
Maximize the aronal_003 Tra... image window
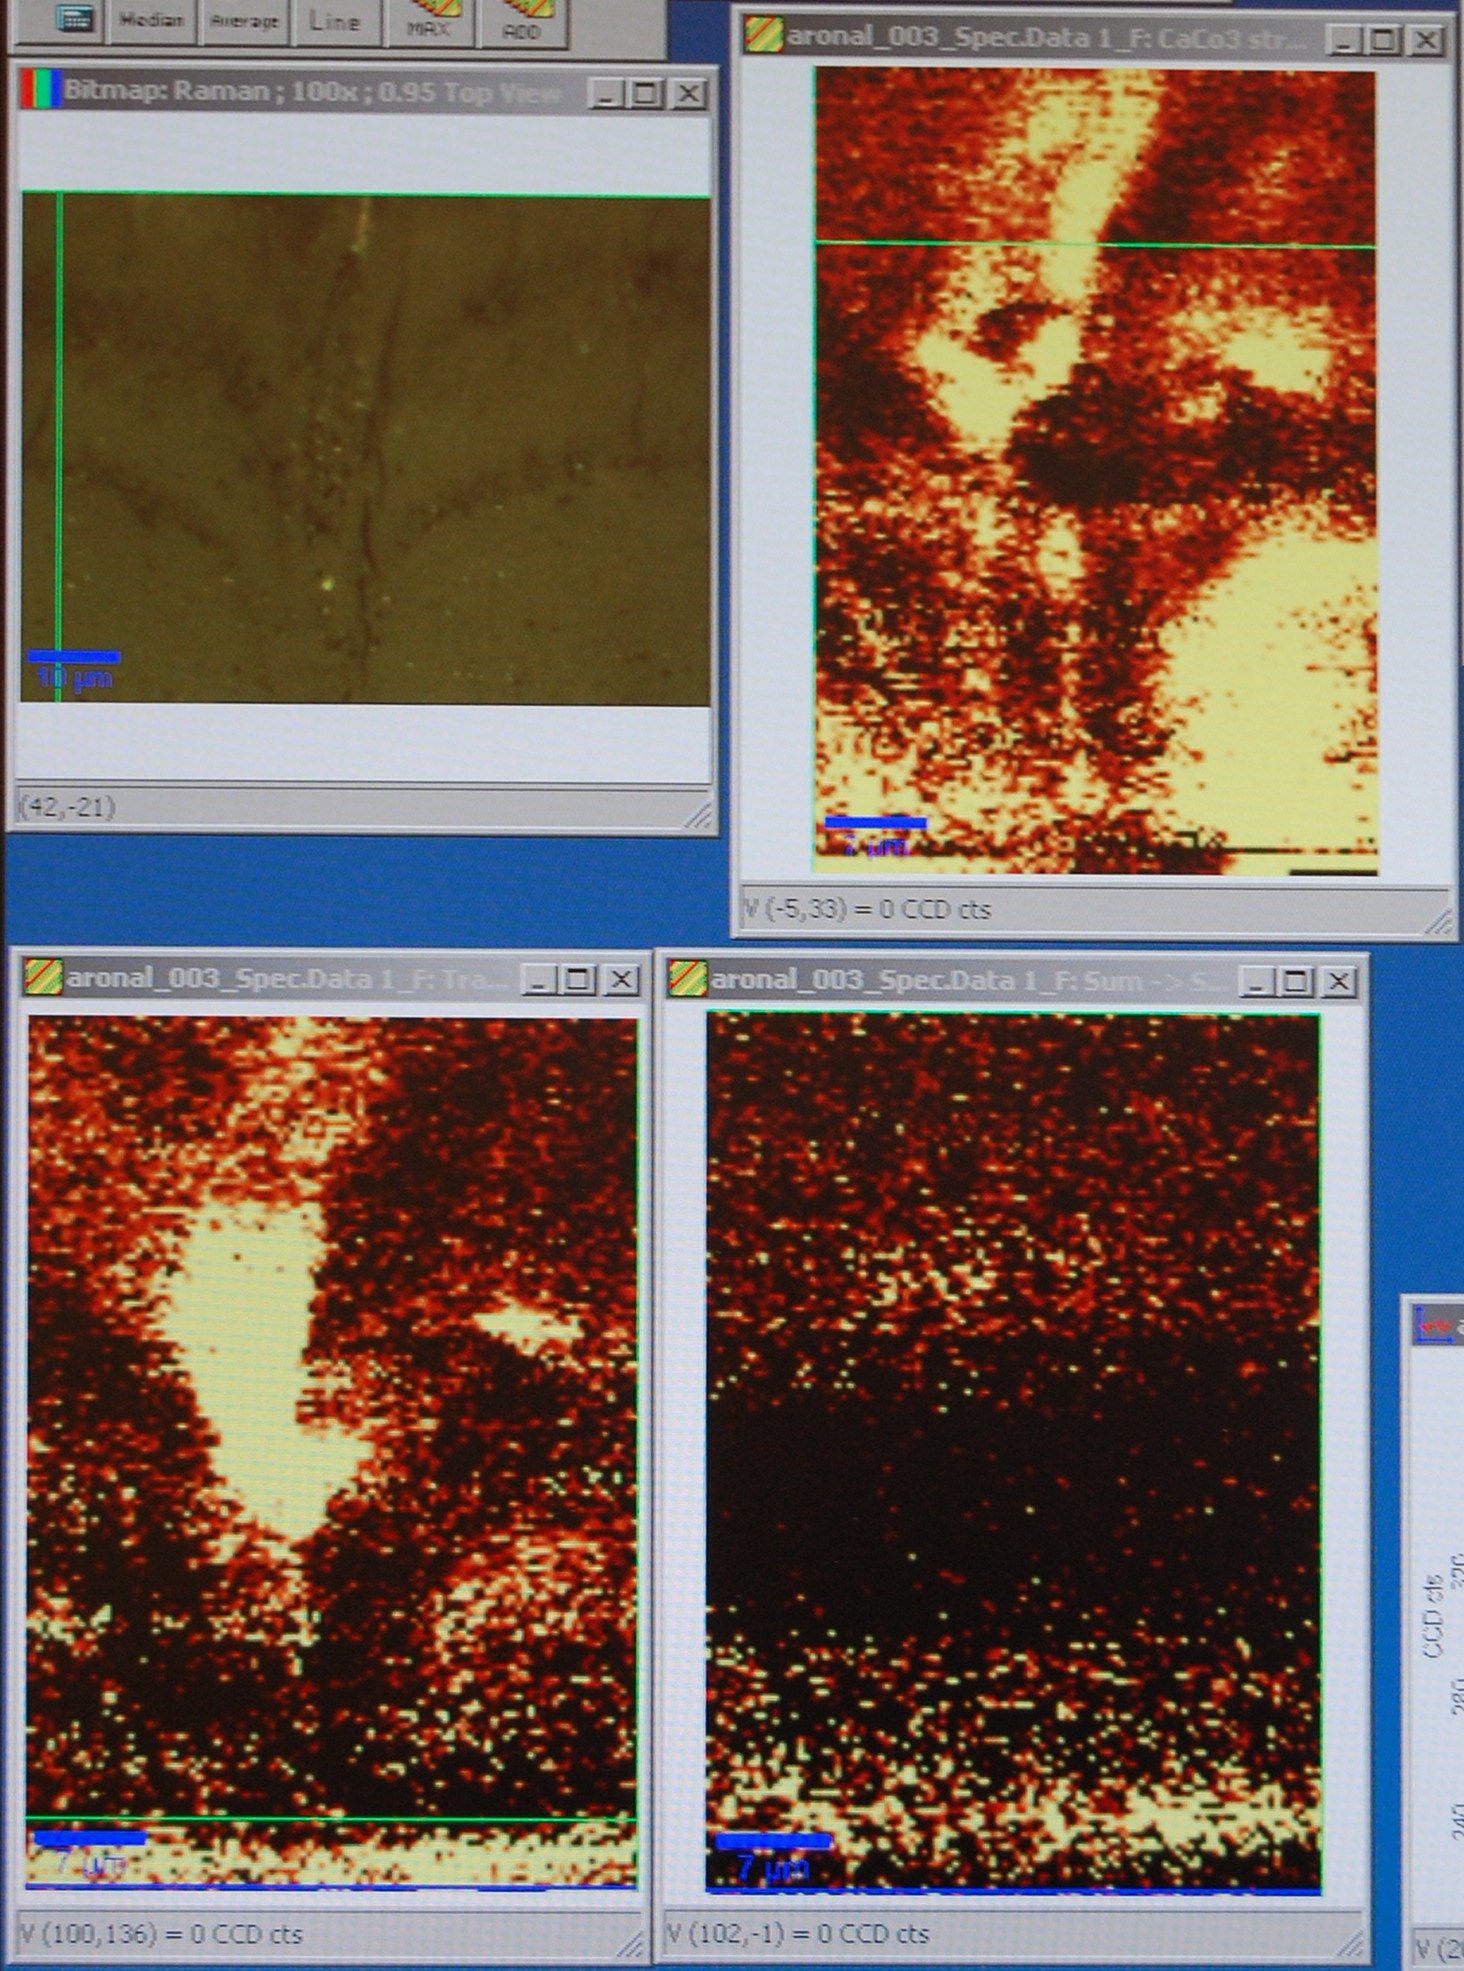click(579, 980)
